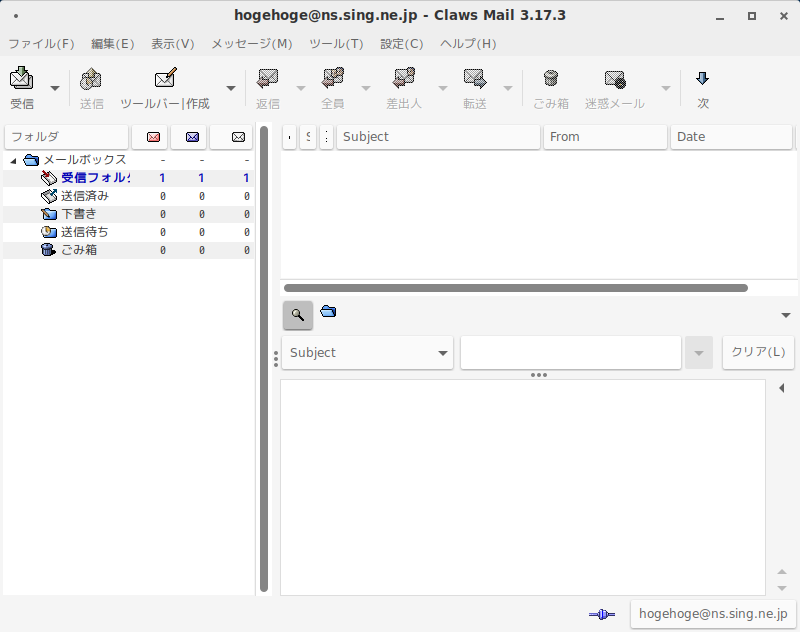Open the Reply (返信) dropdown arrow

[x=301, y=88]
